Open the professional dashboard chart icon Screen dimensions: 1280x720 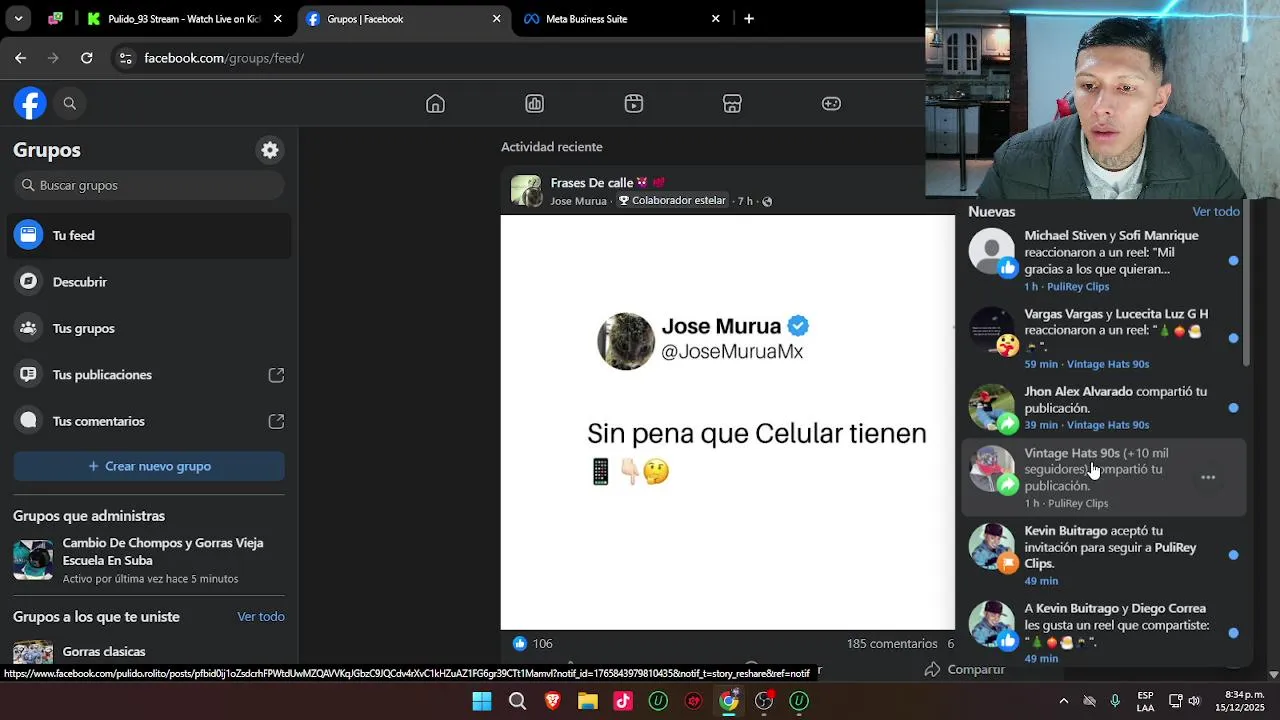pos(534,104)
